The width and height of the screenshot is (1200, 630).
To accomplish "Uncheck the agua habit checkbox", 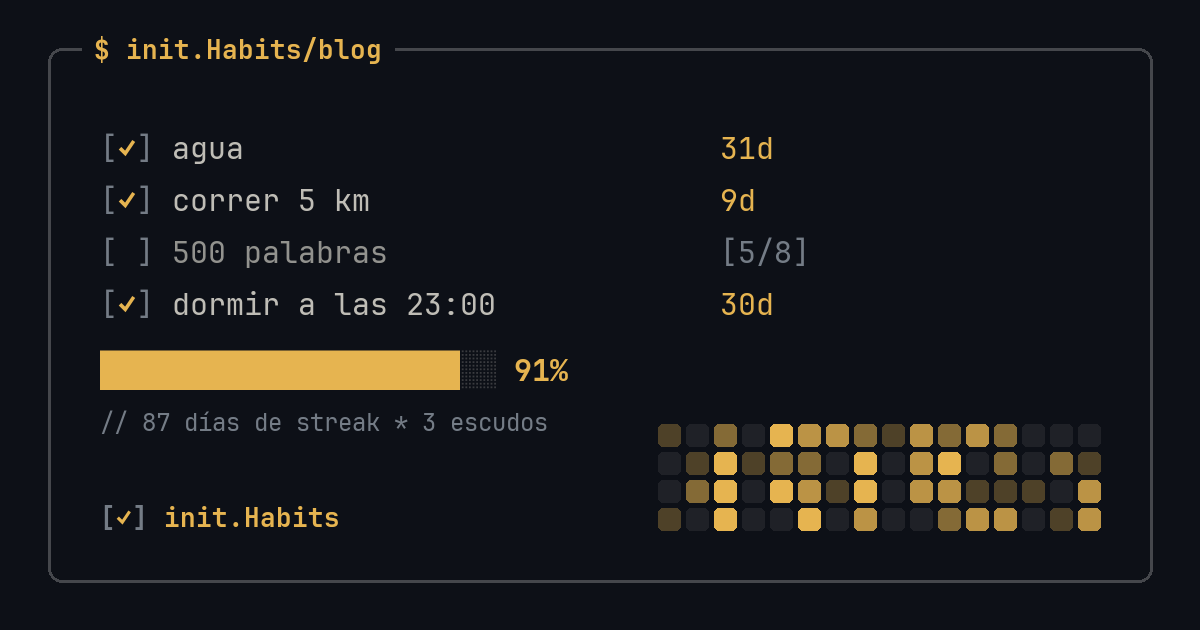I will pyautogui.click(x=127, y=149).
